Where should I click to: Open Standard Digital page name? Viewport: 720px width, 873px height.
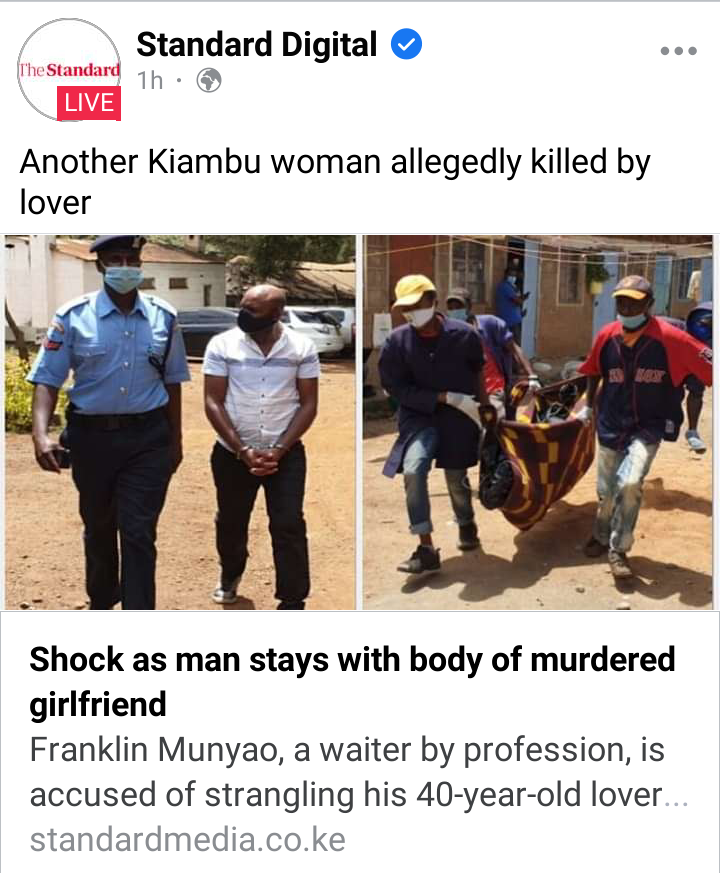[x=257, y=45]
